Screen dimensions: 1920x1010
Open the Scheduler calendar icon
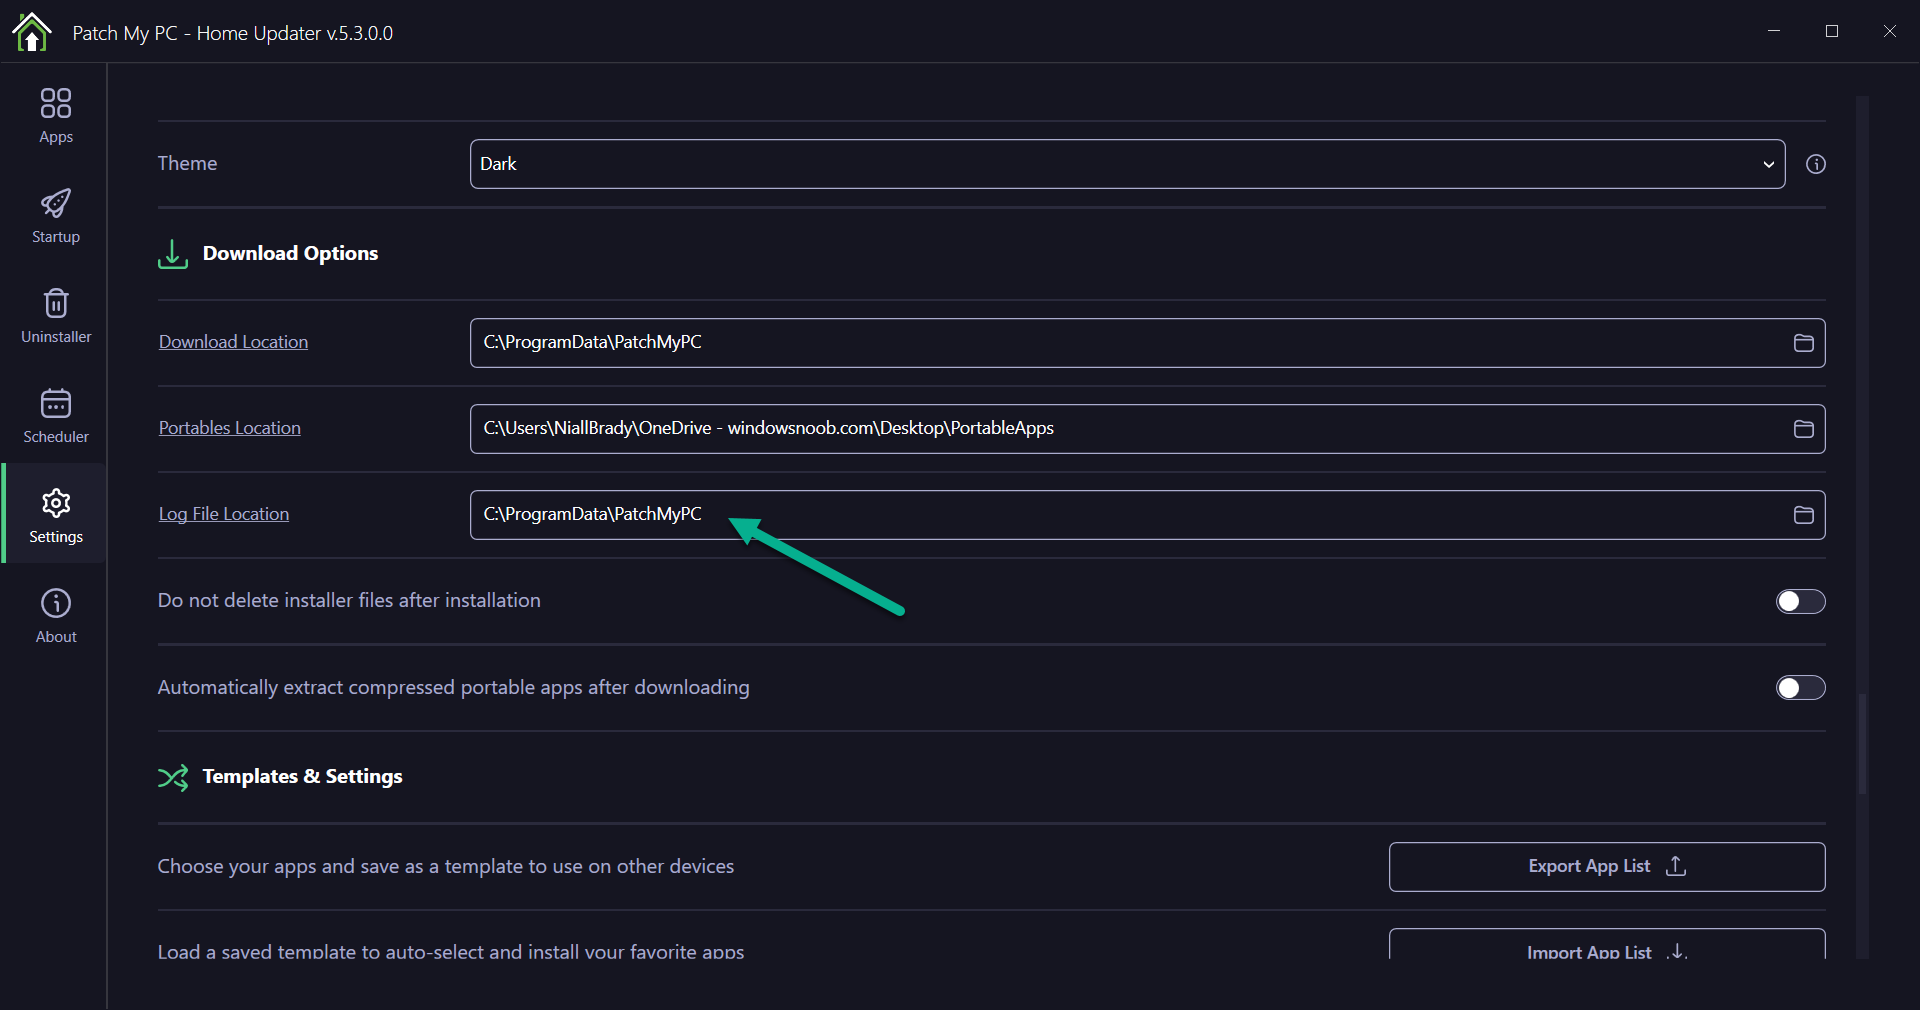[x=56, y=415]
